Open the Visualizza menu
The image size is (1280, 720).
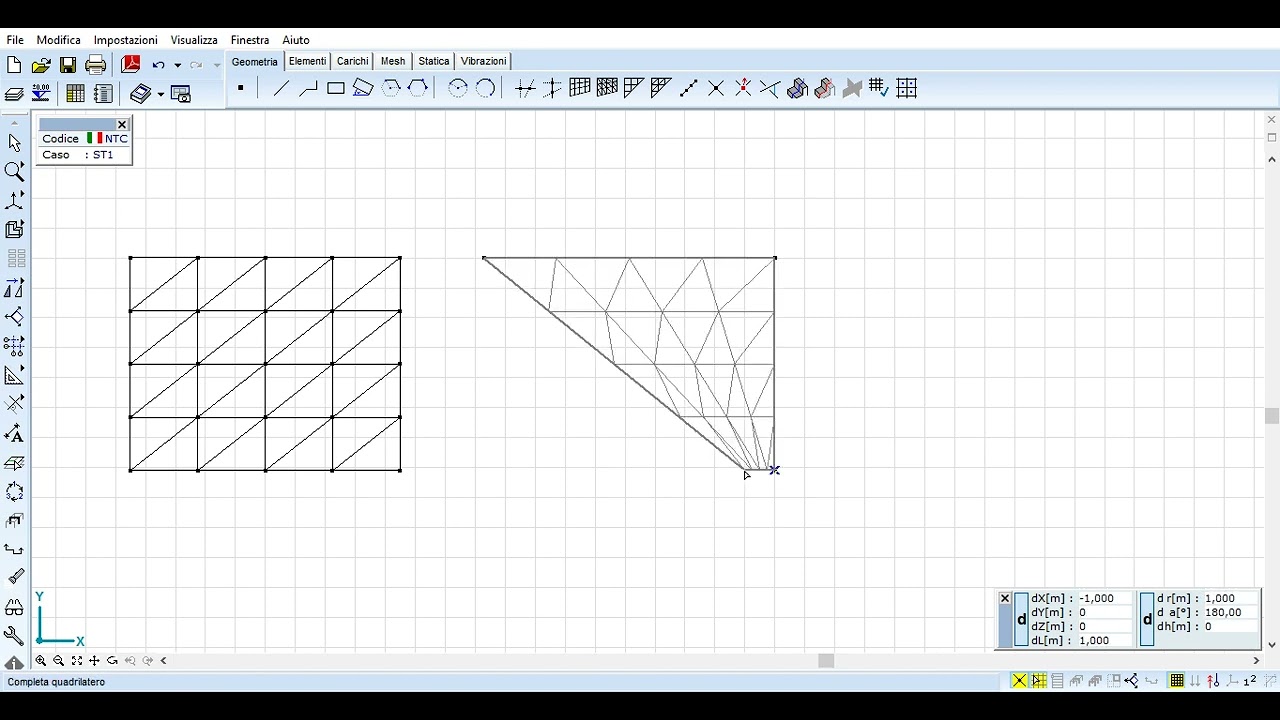click(194, 40)
